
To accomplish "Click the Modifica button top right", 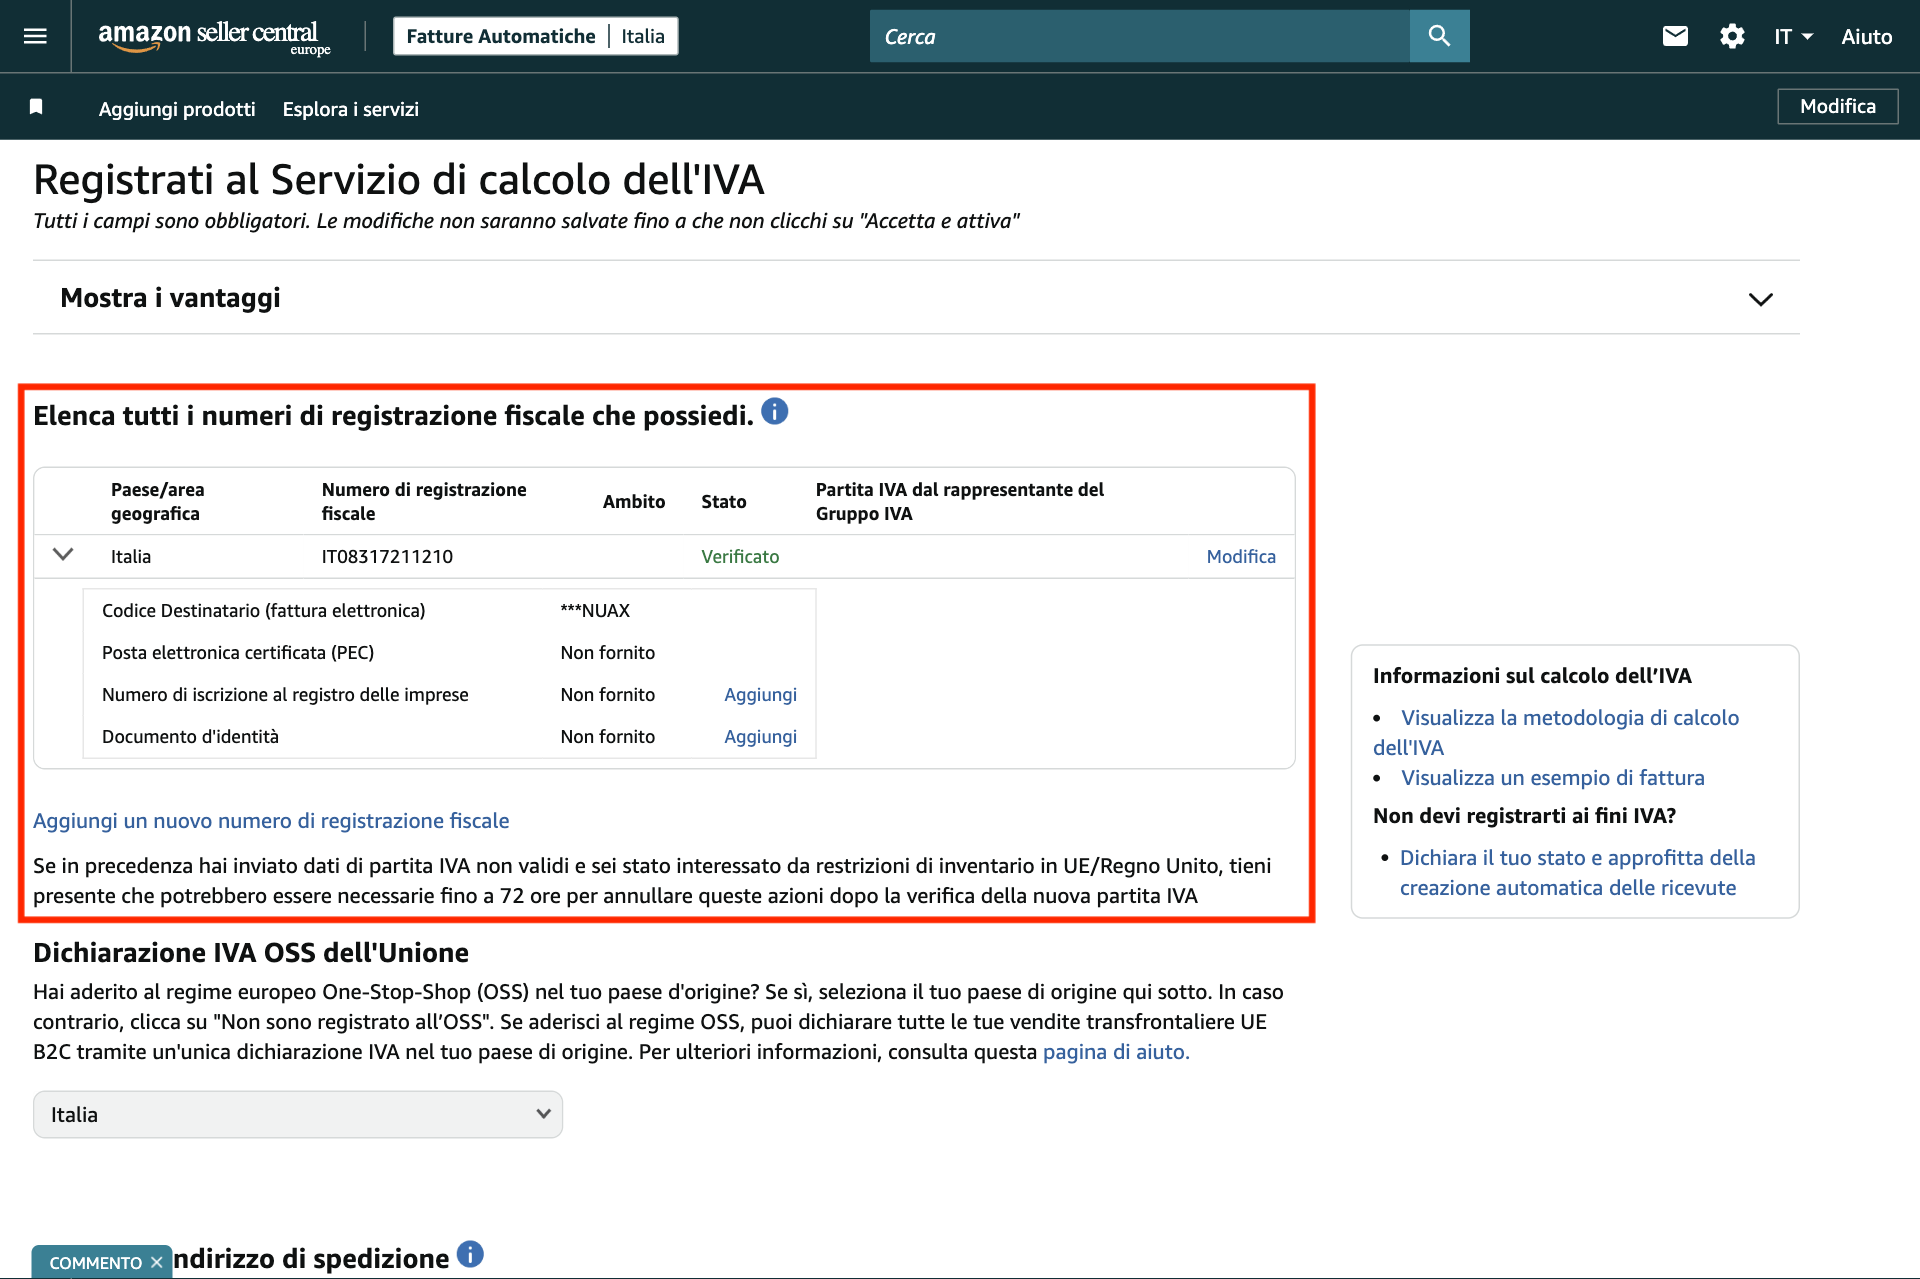I will click(1838, 106).
